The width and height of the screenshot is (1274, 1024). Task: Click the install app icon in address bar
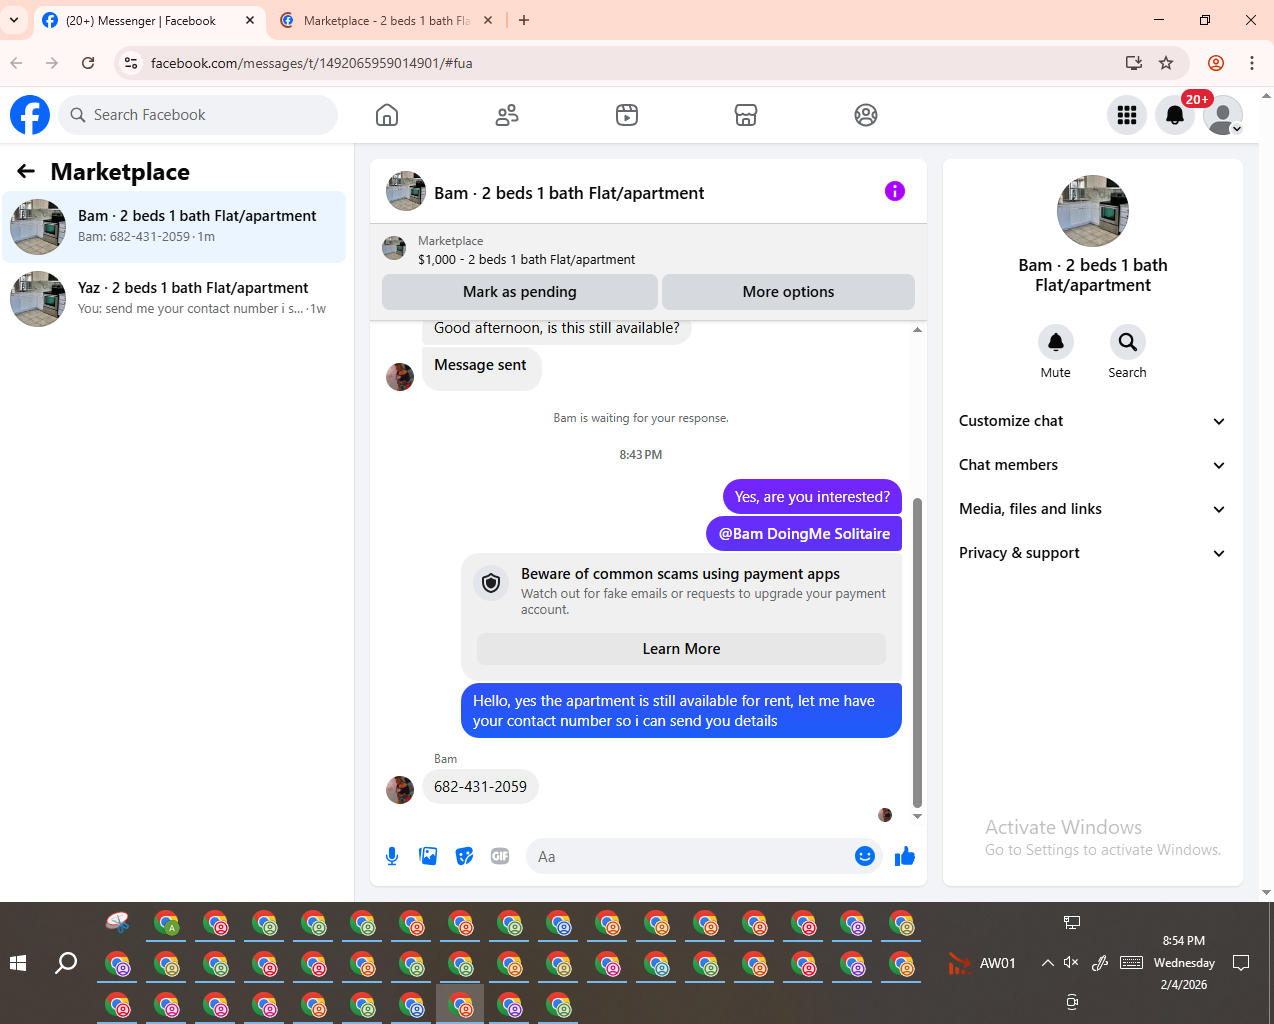tap(1134, 63)
